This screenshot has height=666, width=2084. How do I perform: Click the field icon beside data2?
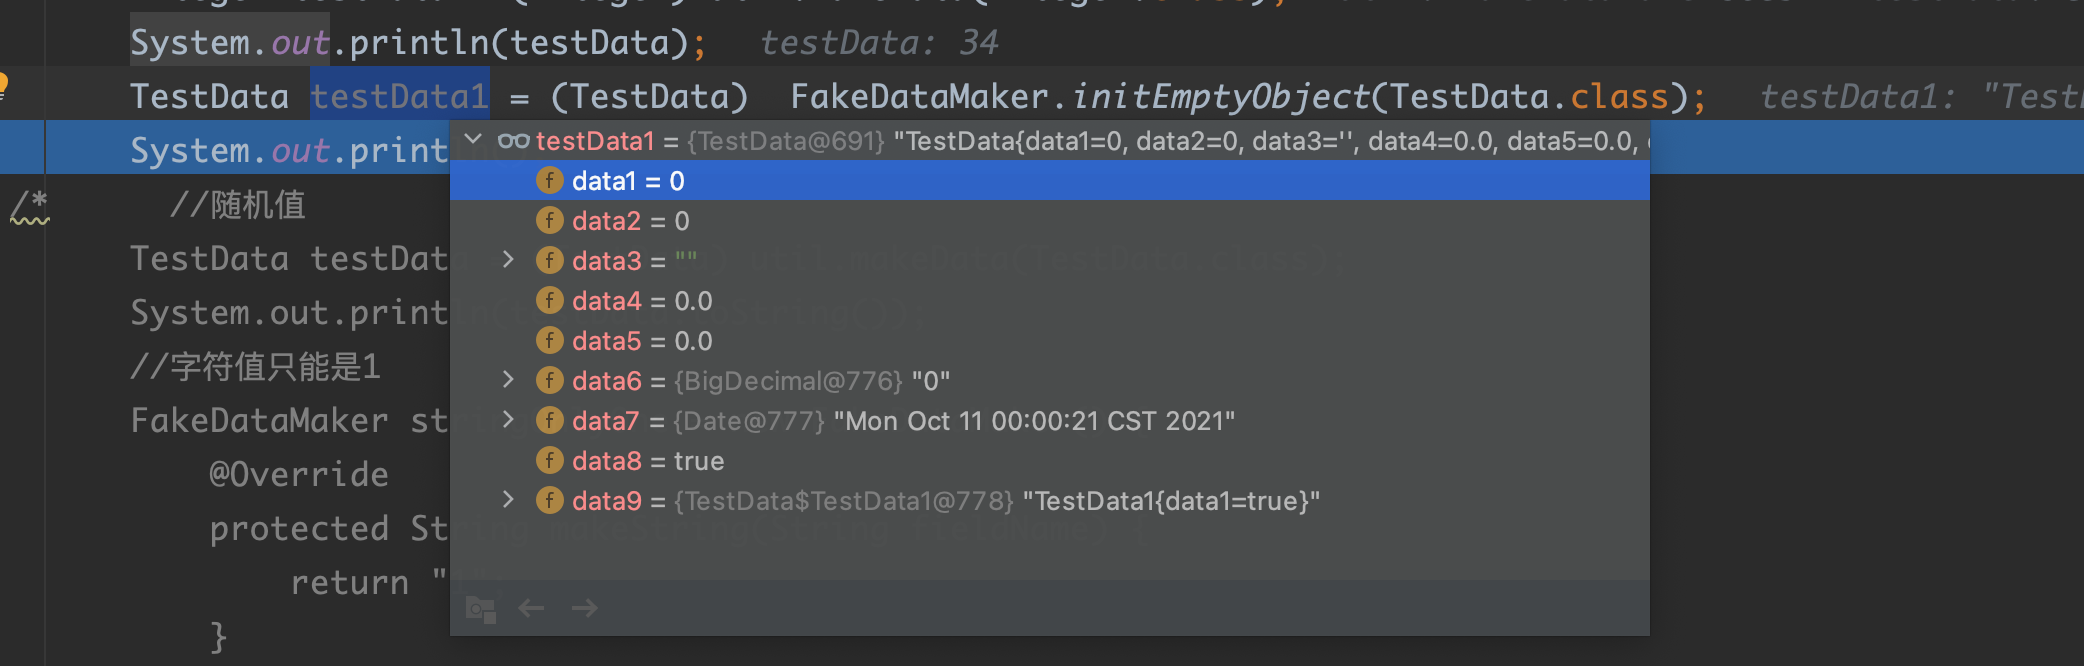point(549,220)
